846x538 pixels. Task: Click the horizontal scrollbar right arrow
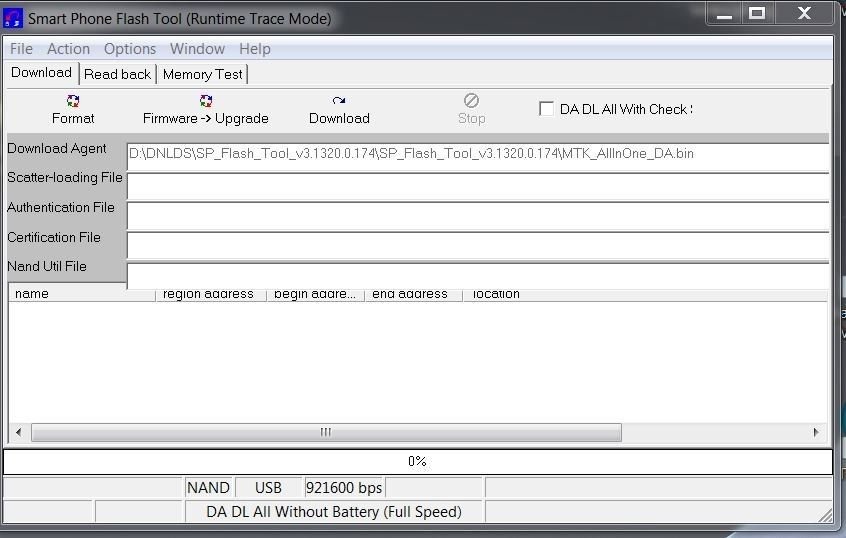tap(816, 432)
